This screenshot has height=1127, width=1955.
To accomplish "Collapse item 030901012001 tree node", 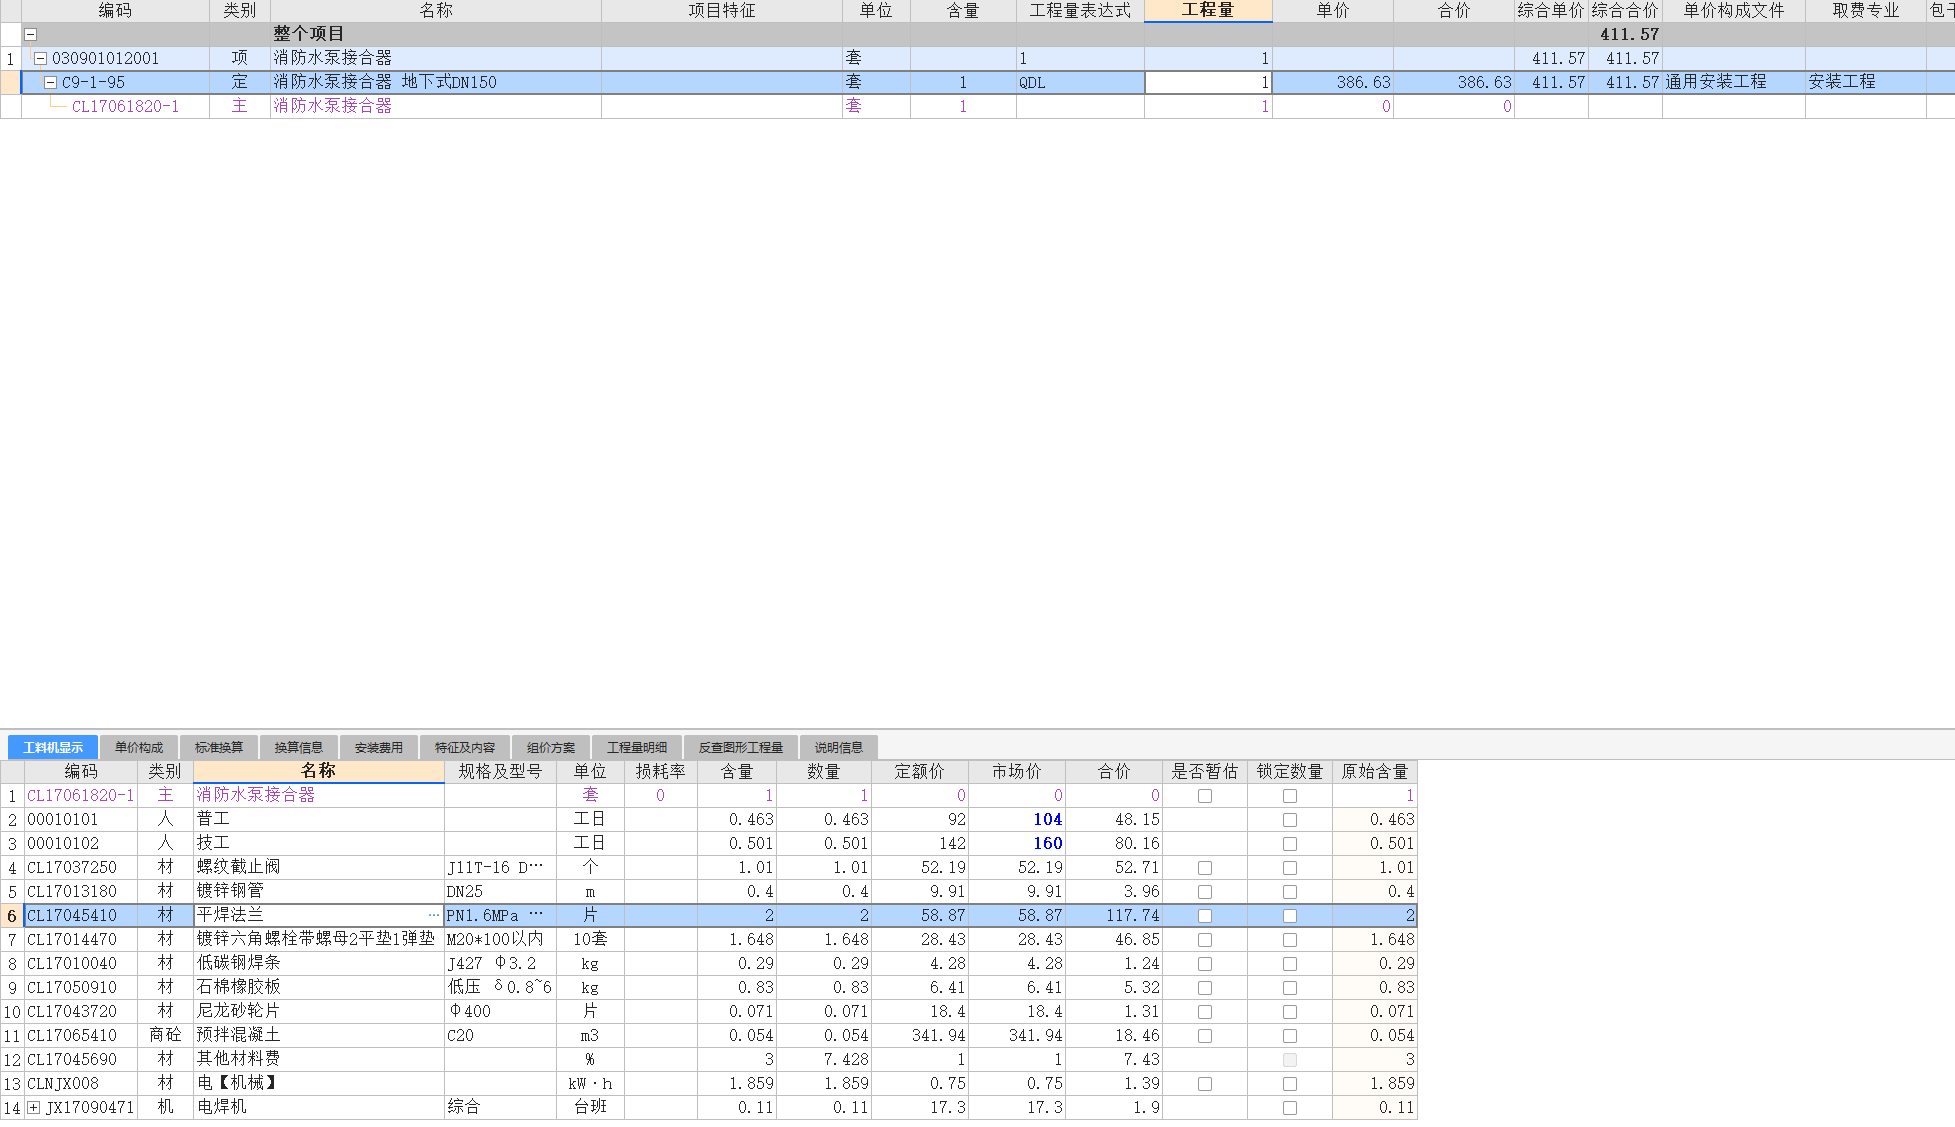I will (41, 58).
